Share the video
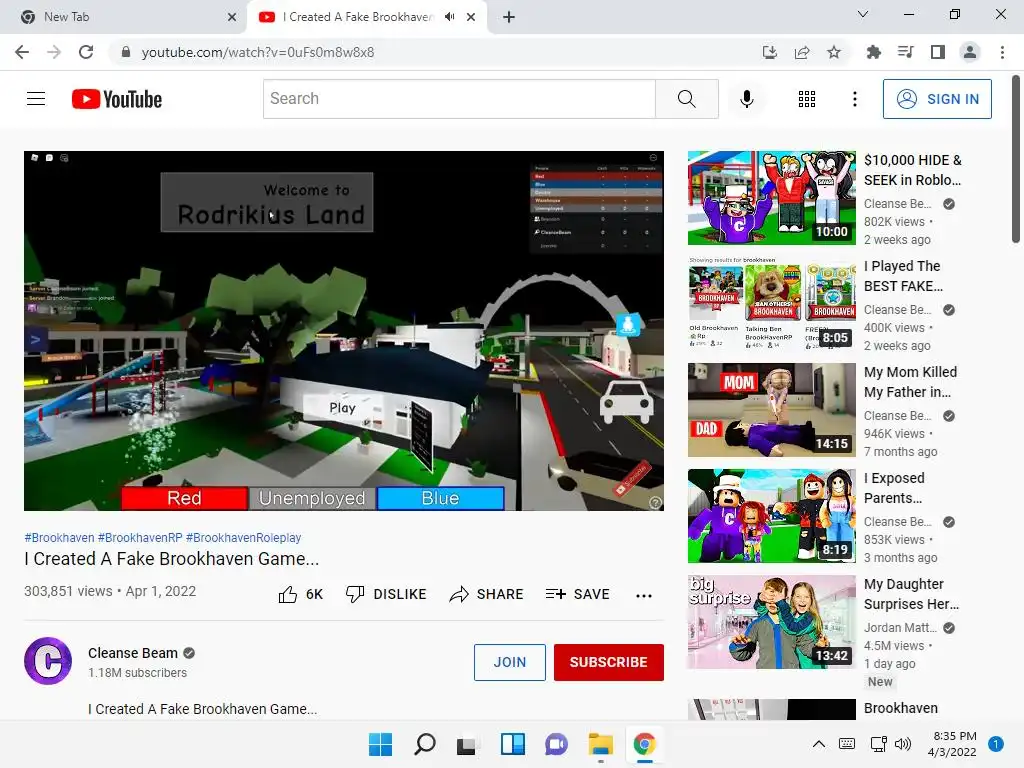Image resolution: width=1024 pixels, height=768 pixels. pyautogui.click(x=487, y=594)
